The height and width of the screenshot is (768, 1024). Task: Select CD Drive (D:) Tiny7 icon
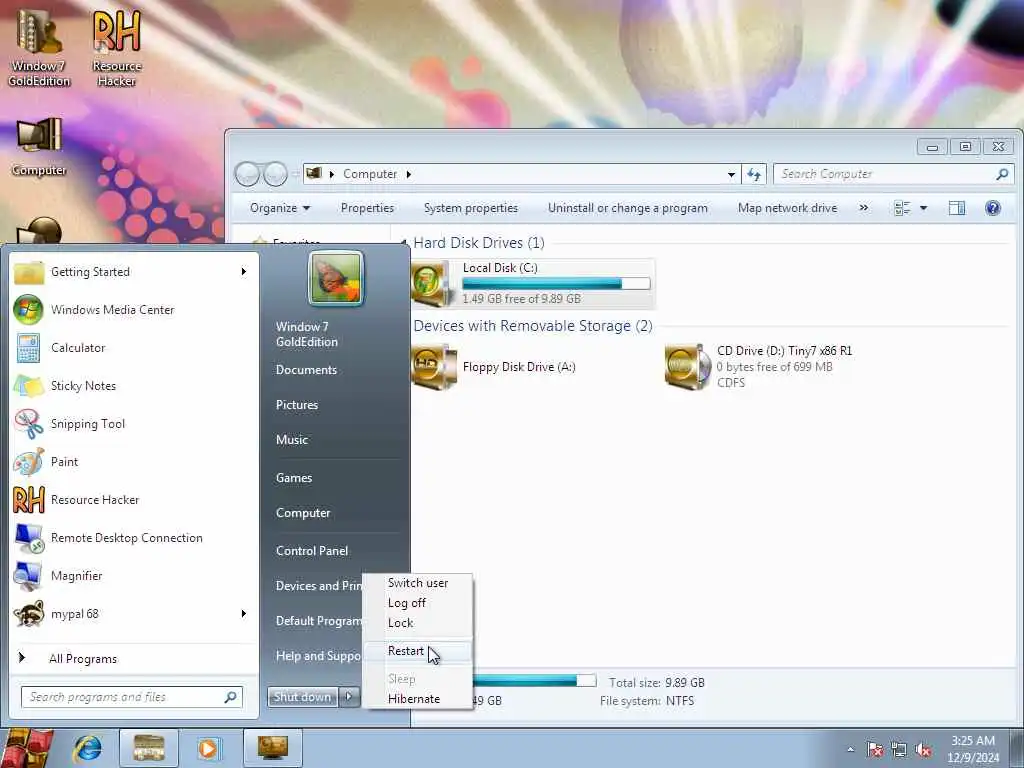point(687,367)
